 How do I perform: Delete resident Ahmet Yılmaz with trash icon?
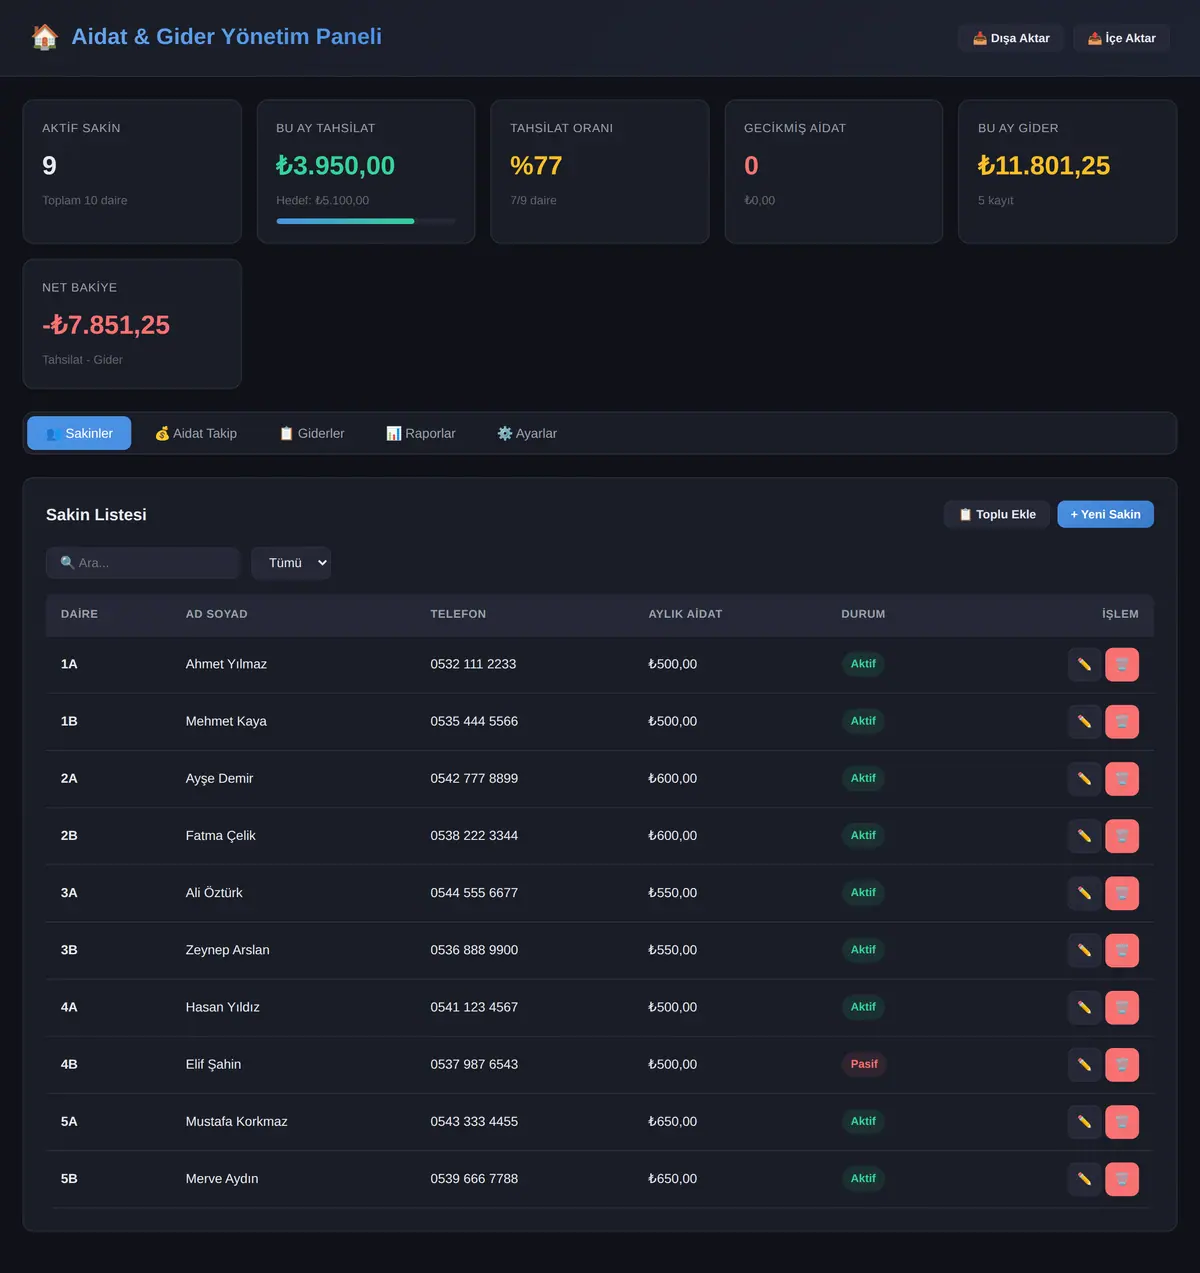(1122, 664)
